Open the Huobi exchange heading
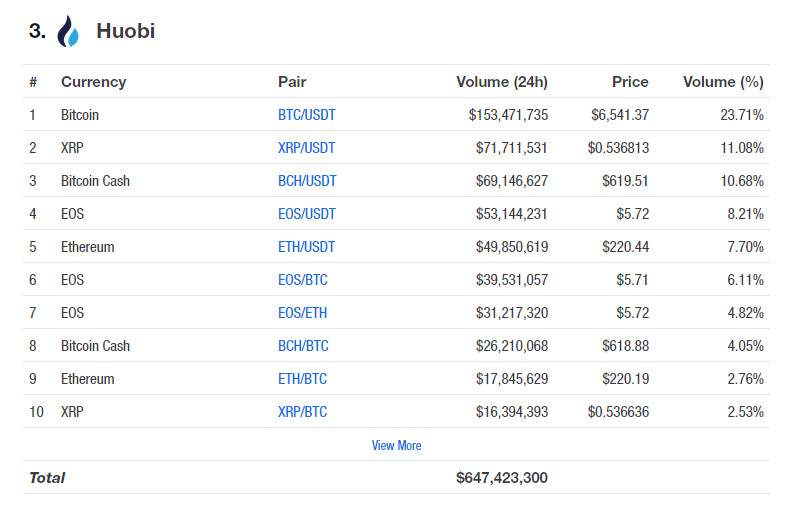This screenshot has height=518, width=799. pyautogui.click(x=125, y=31)
